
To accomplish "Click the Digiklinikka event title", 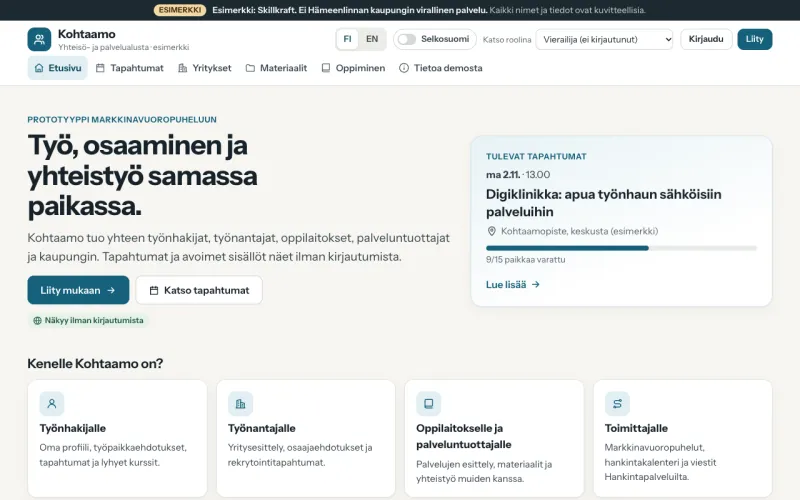I will [604, 203].
